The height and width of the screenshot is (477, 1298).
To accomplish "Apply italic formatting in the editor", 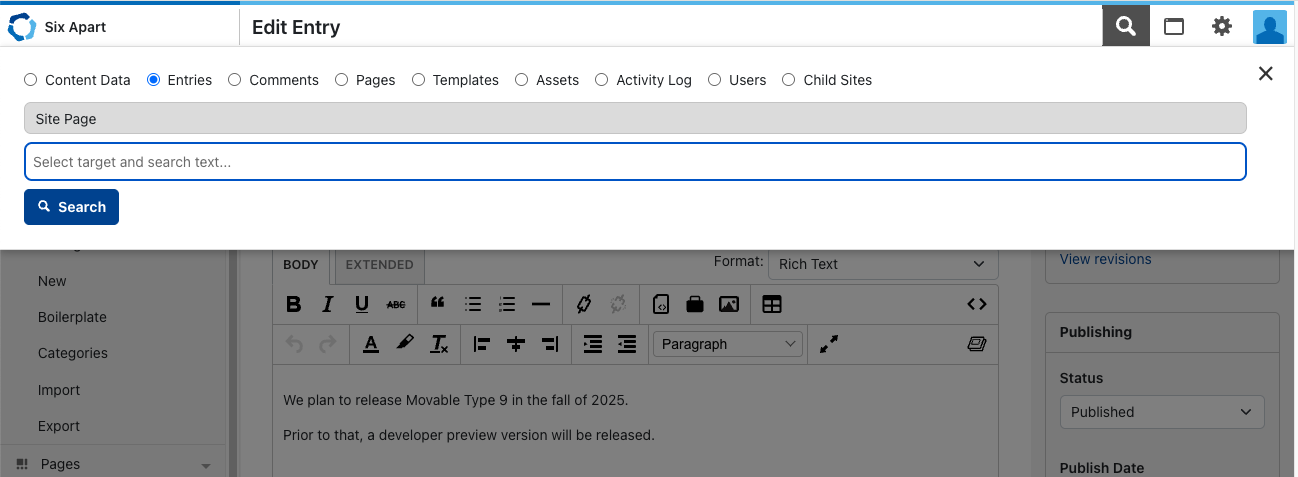I will coord(327,304).
